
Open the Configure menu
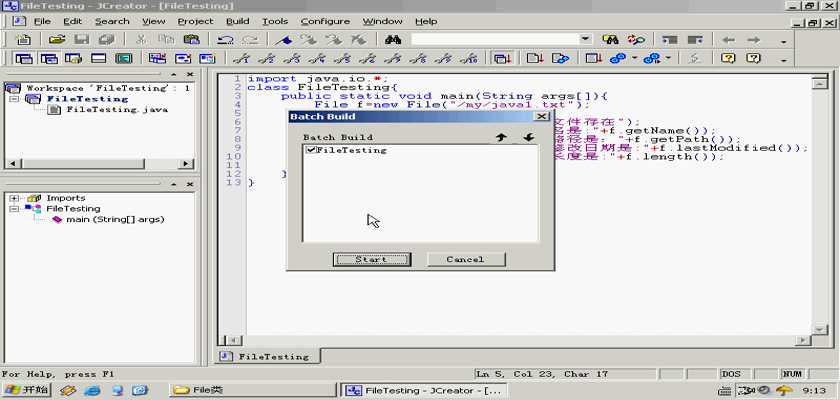[x=325, y=21]
